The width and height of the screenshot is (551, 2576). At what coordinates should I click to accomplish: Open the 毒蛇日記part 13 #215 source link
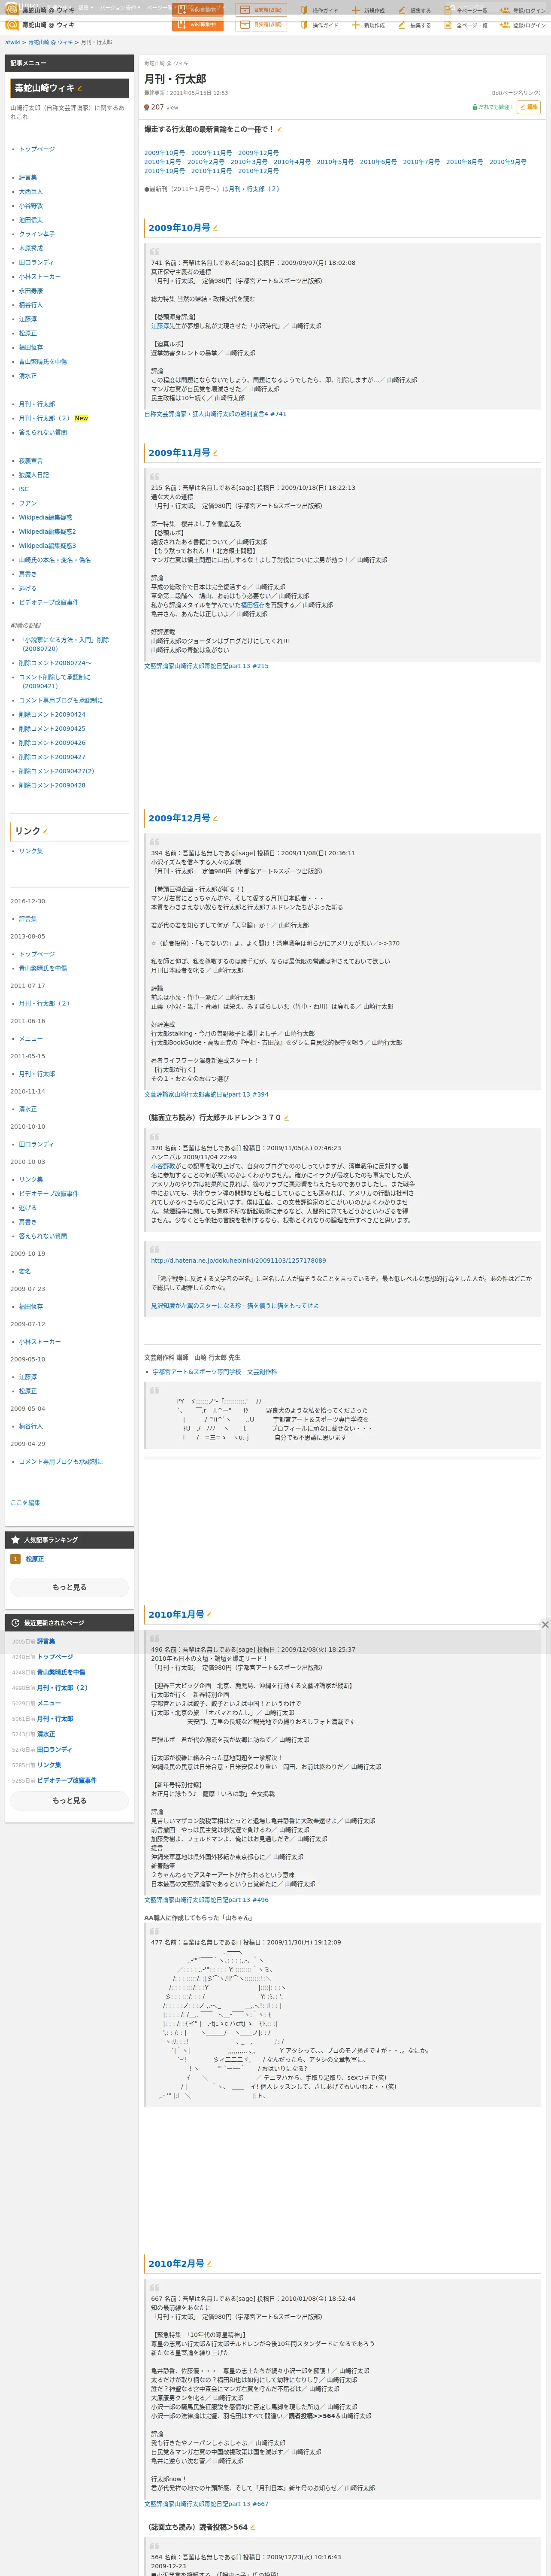pyautogui.click(x=206, y=666)
